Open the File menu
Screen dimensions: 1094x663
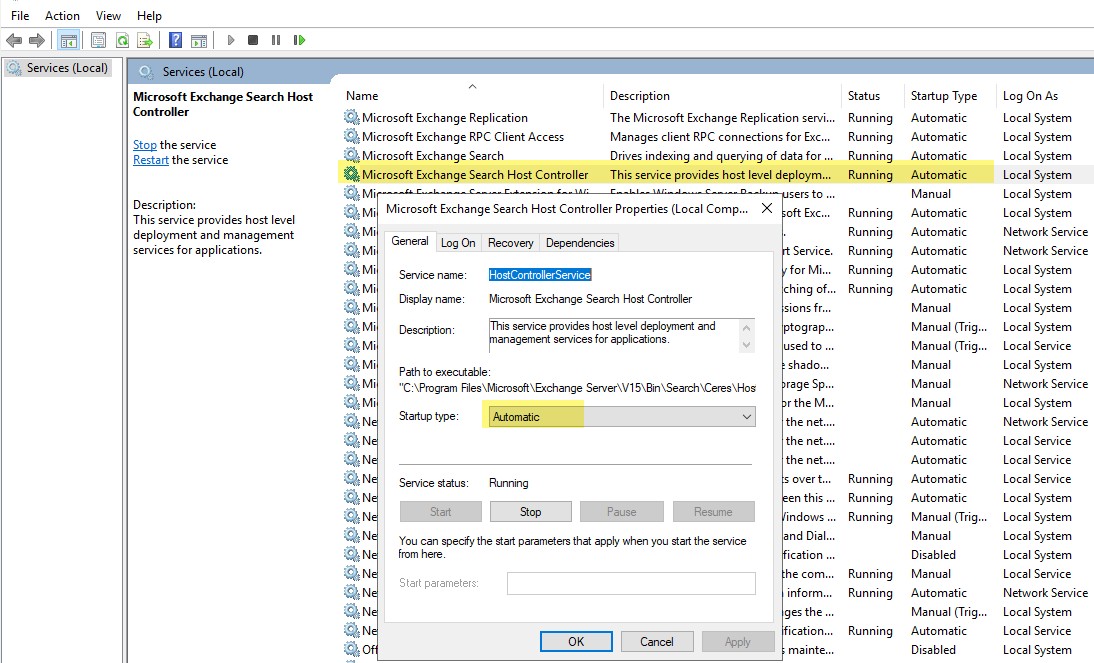coord(20,15)
